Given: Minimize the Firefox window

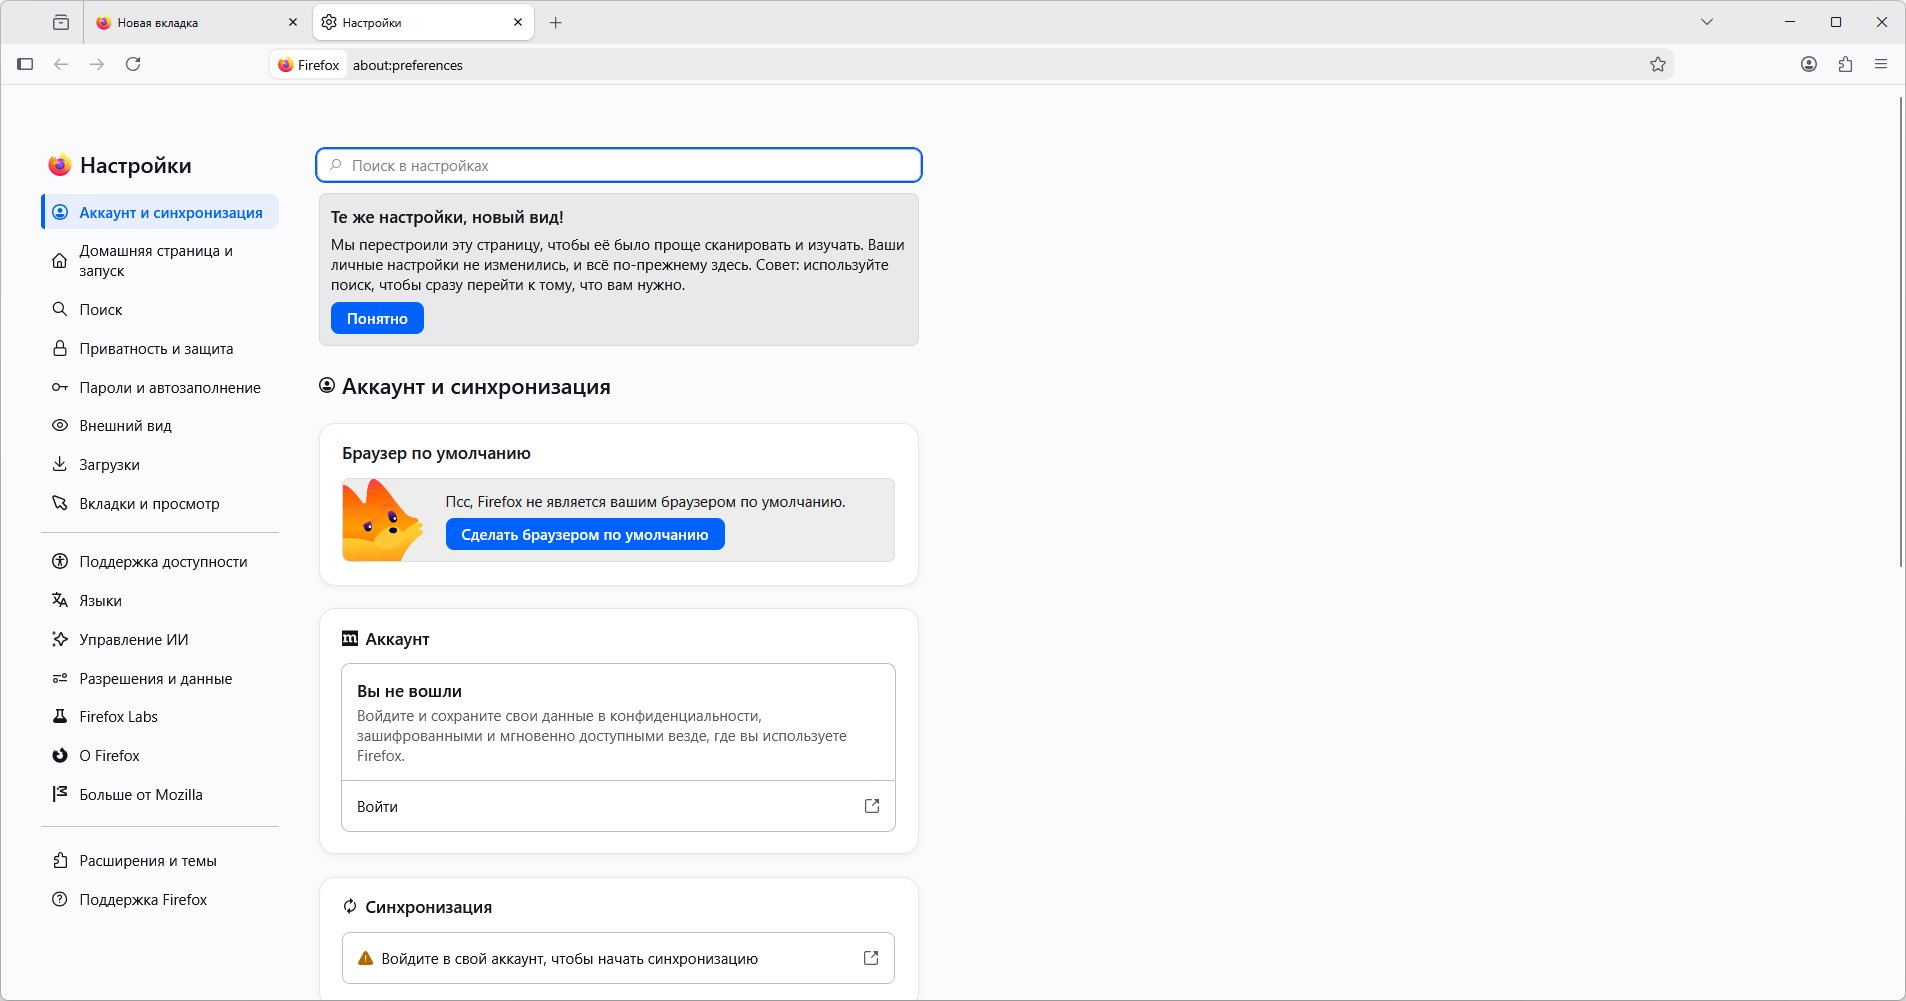Looking at the screenshot, I should point(1790,22).
